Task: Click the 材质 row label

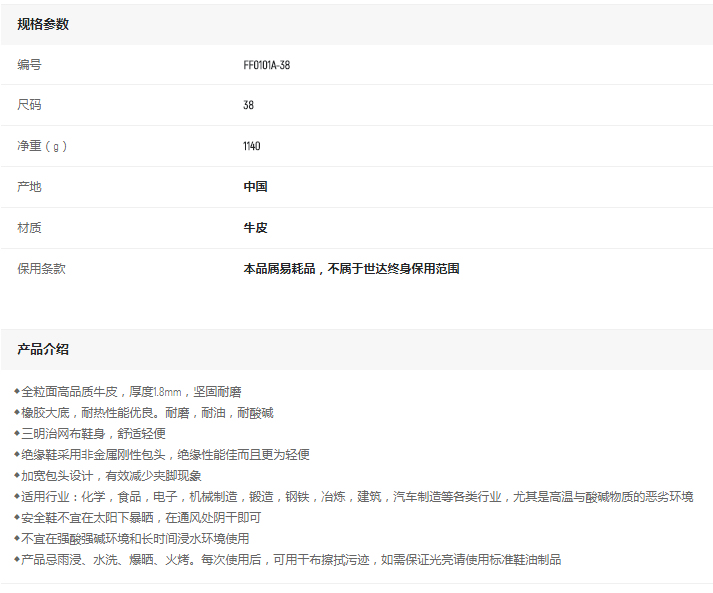Action: click(x=29, y=228)
